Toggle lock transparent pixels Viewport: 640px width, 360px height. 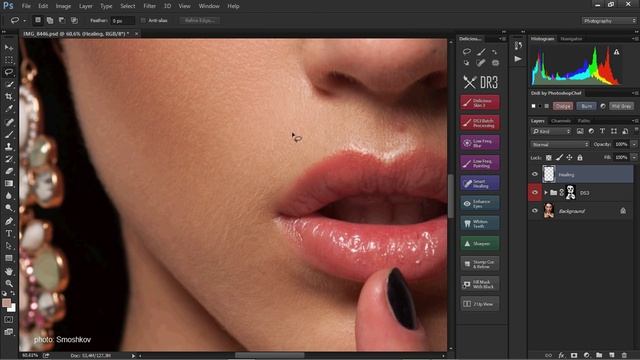[x=549, y=158]
